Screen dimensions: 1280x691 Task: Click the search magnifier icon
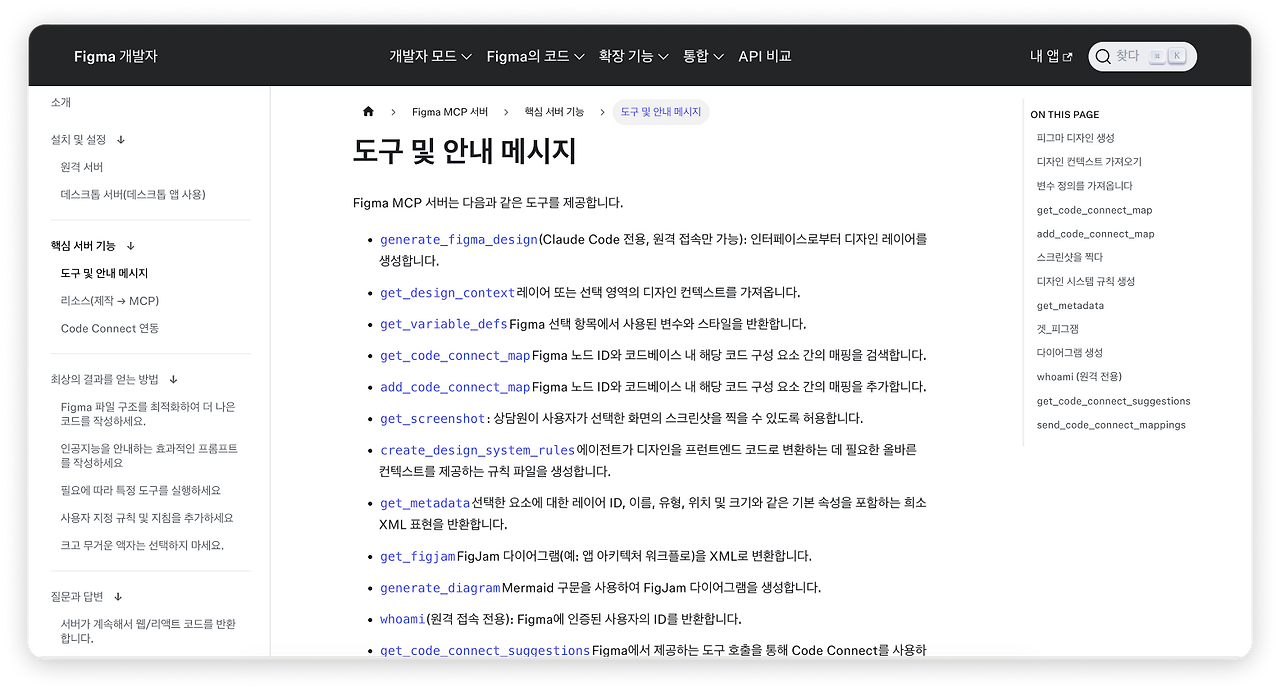tap(1103, 57)
